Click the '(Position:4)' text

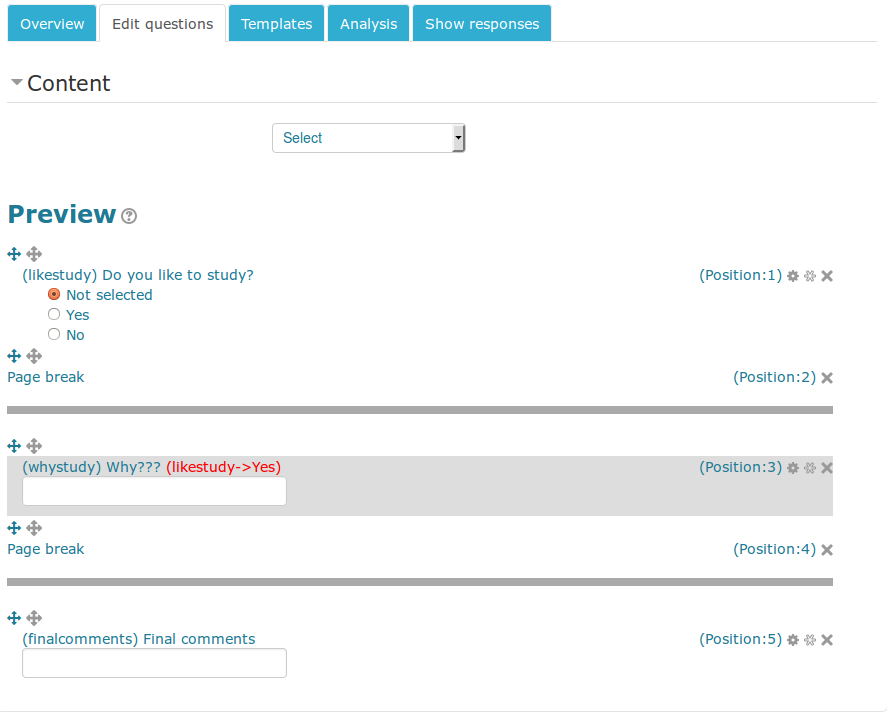(774, 549)
